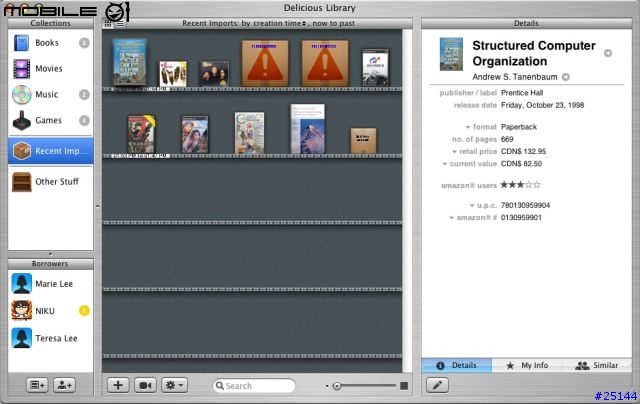Screen dimensions: 640x404
Task: Click the arrow beside Andrew S. Tanenbaum
Action: tap(566, 77)
